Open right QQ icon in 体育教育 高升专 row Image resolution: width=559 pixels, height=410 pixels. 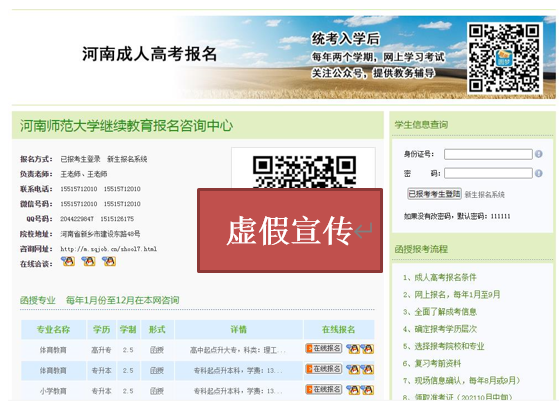(x=367, y=349)
